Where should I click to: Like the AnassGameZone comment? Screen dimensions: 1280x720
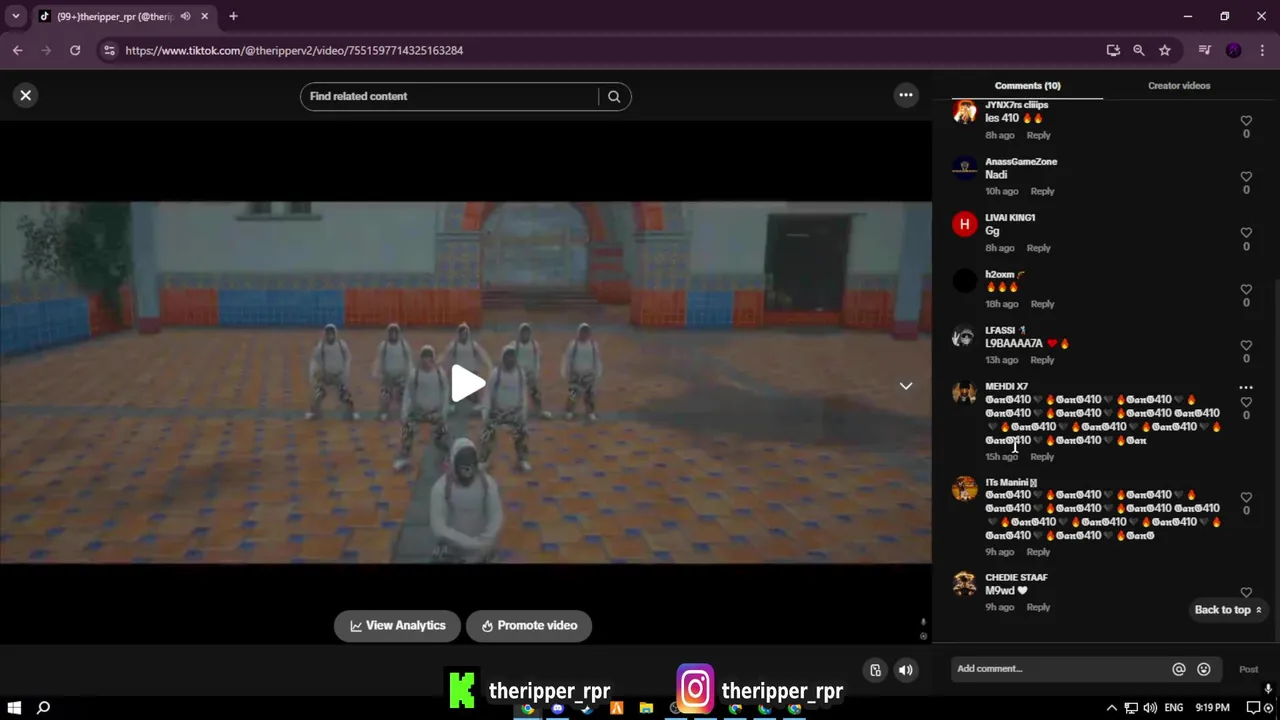pos(1246,177)
